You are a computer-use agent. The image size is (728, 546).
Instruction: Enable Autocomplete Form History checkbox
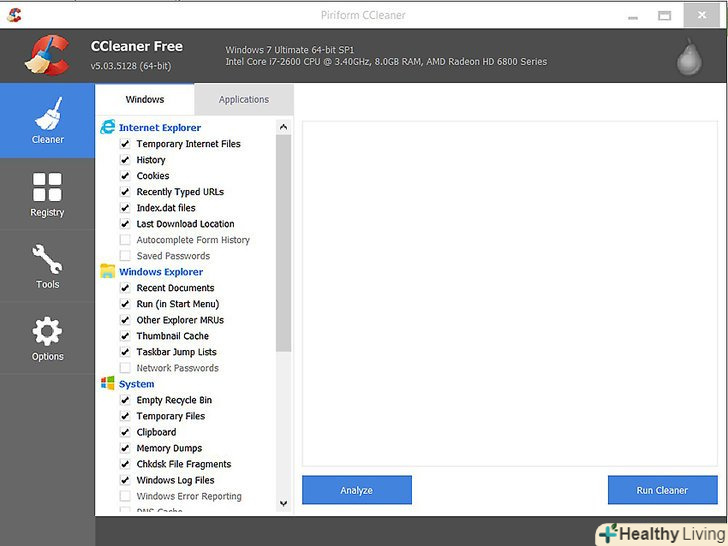click(x=125, y=240)
